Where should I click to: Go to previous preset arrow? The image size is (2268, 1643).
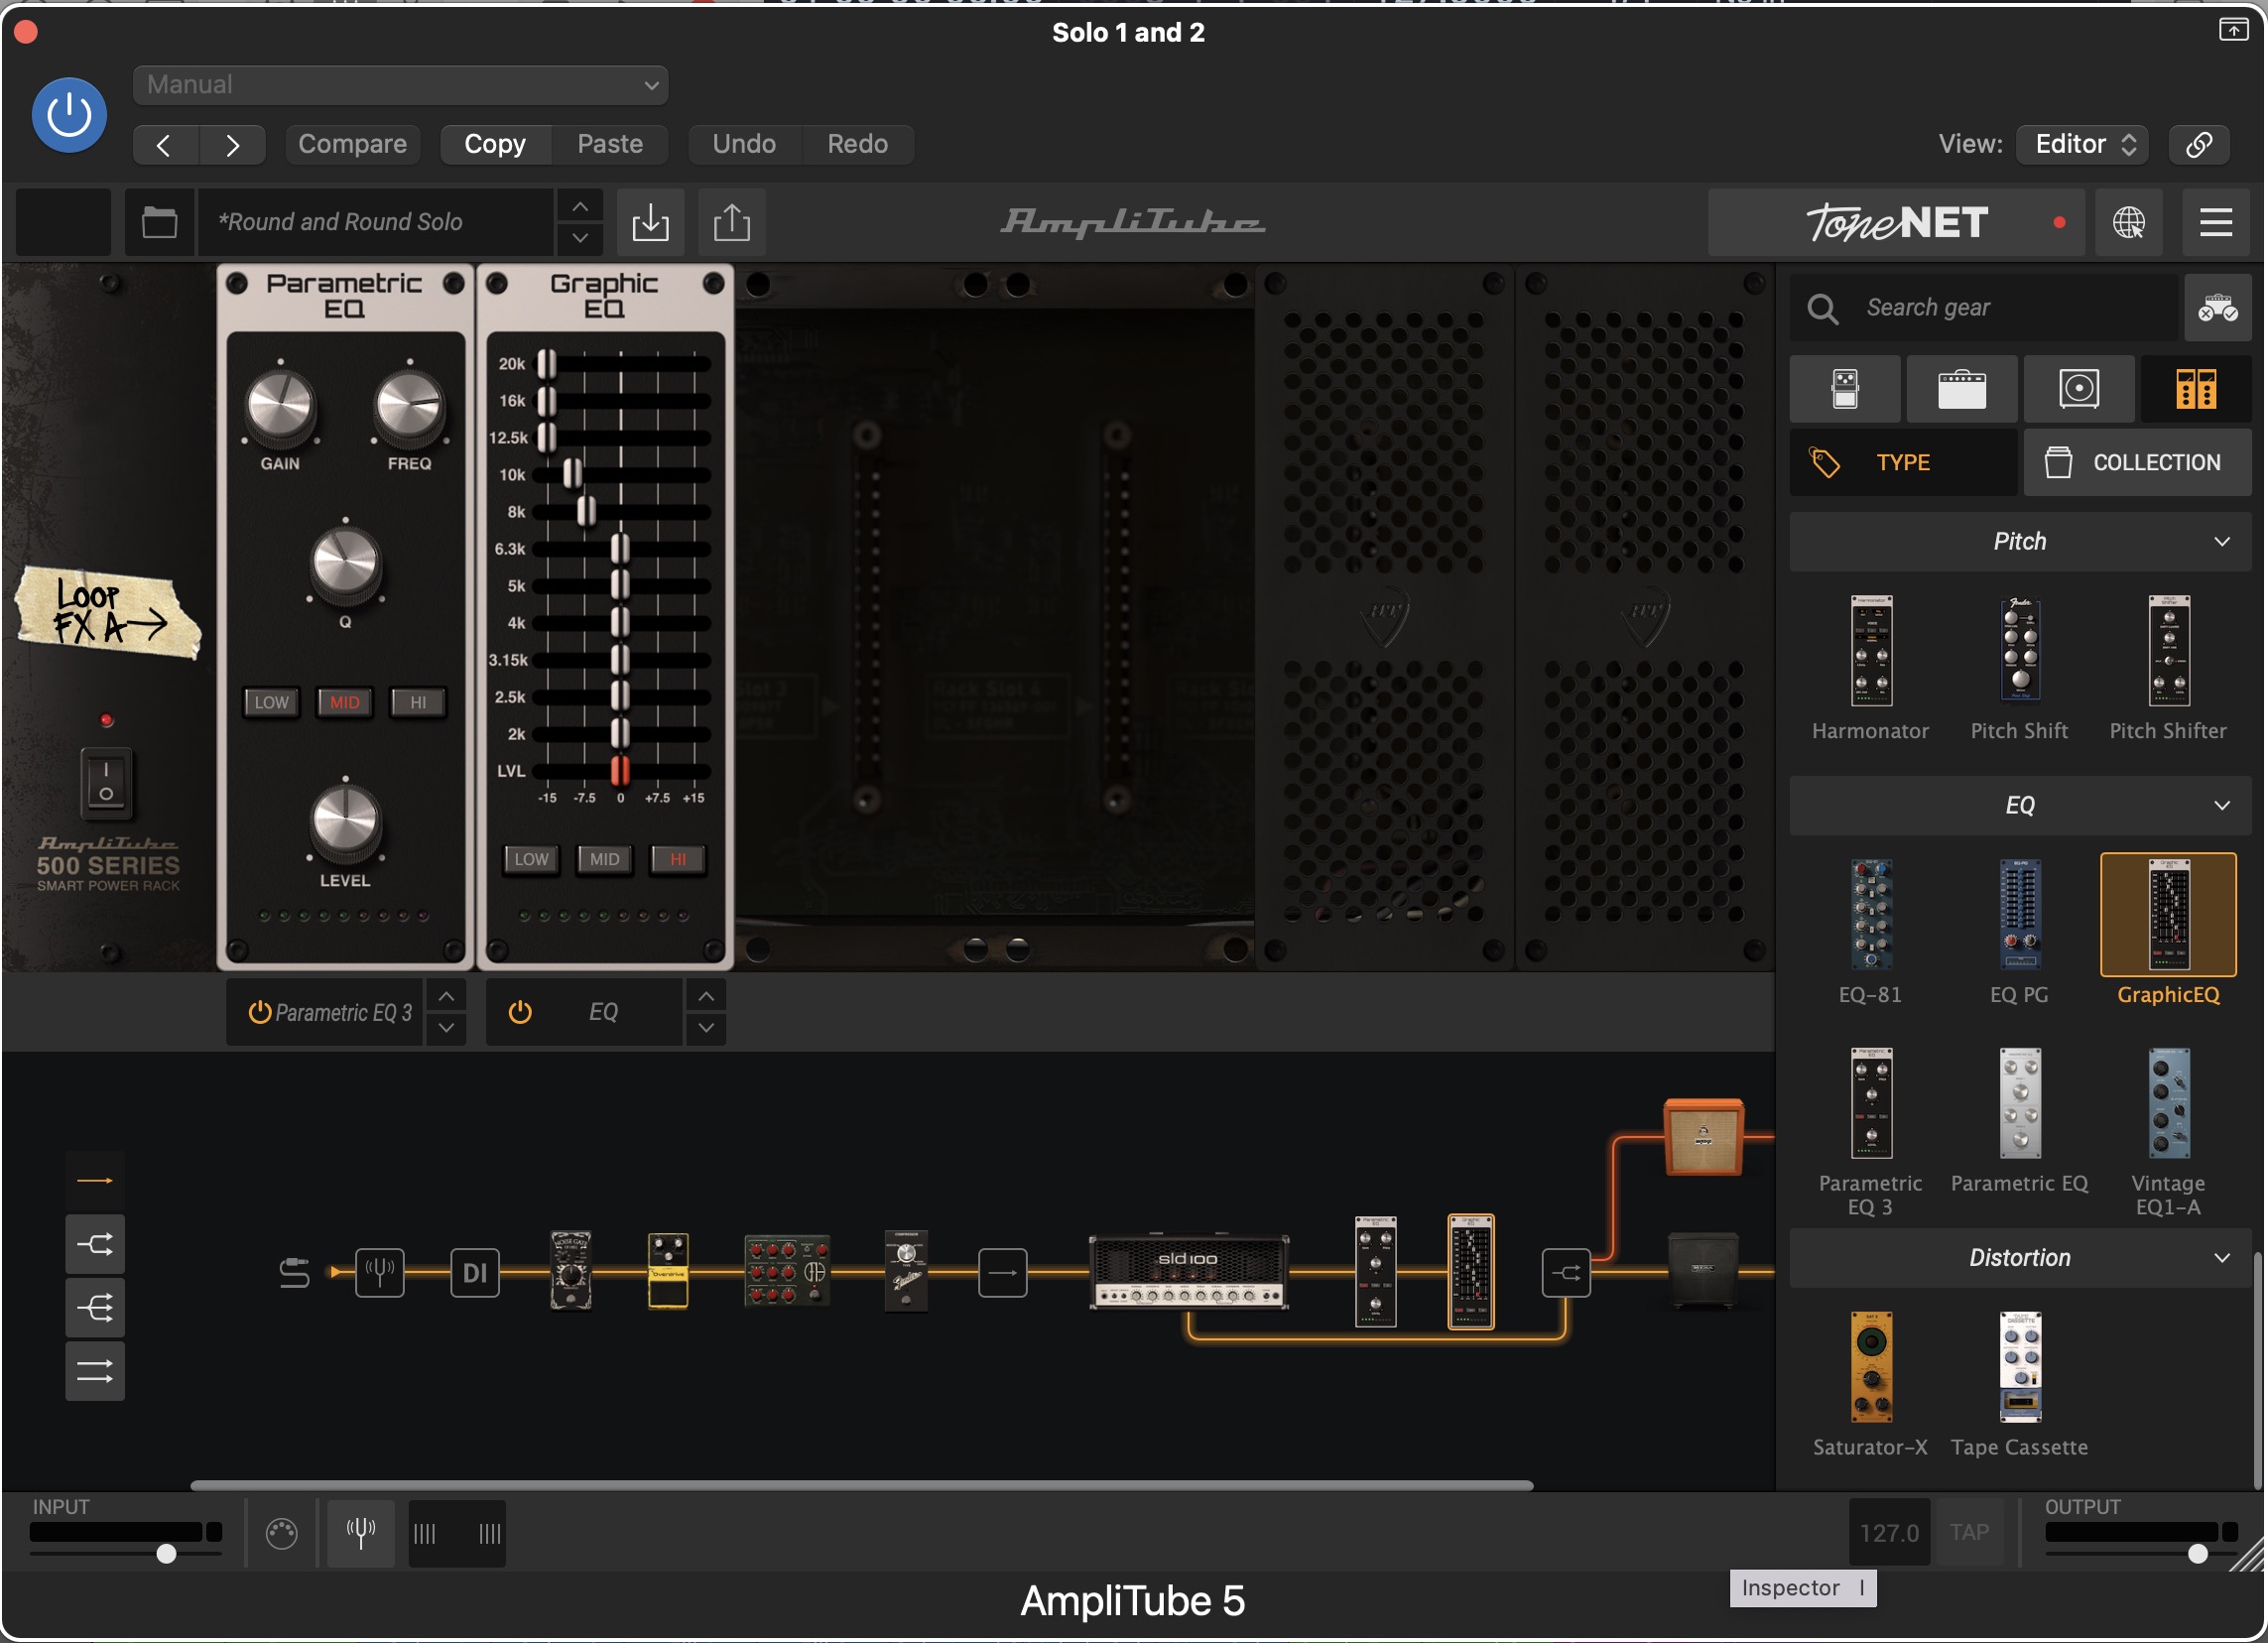click(x=165, y=145)
